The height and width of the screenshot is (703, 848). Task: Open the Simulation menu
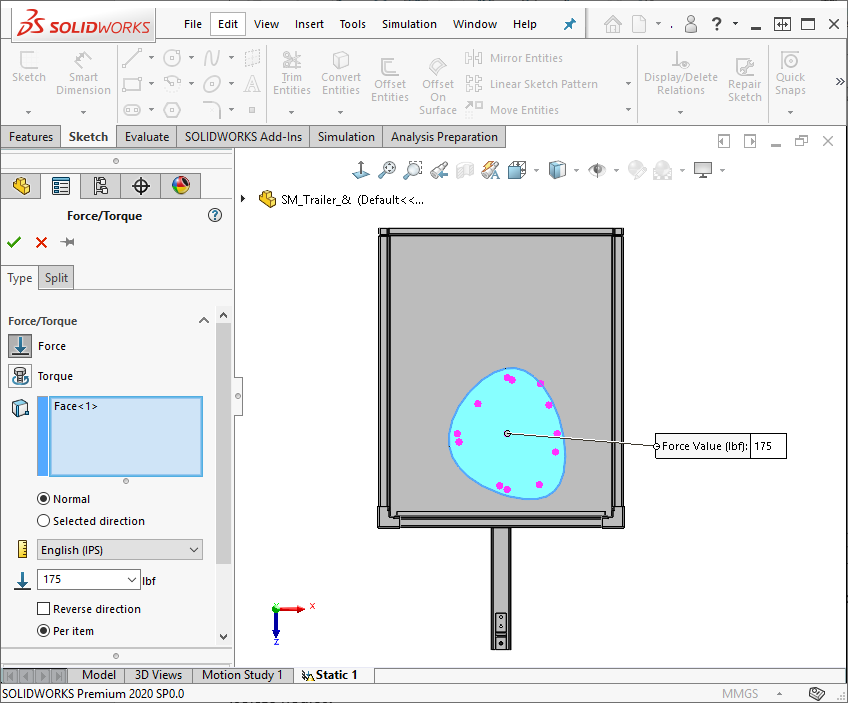point(409,24)
